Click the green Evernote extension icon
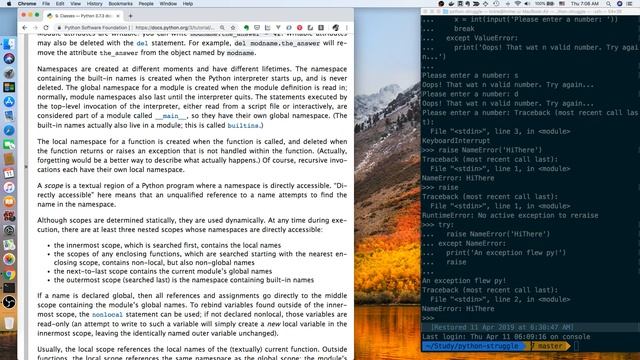Image resolution: width=640 pixels, height=360 pixels. (246, 28)
